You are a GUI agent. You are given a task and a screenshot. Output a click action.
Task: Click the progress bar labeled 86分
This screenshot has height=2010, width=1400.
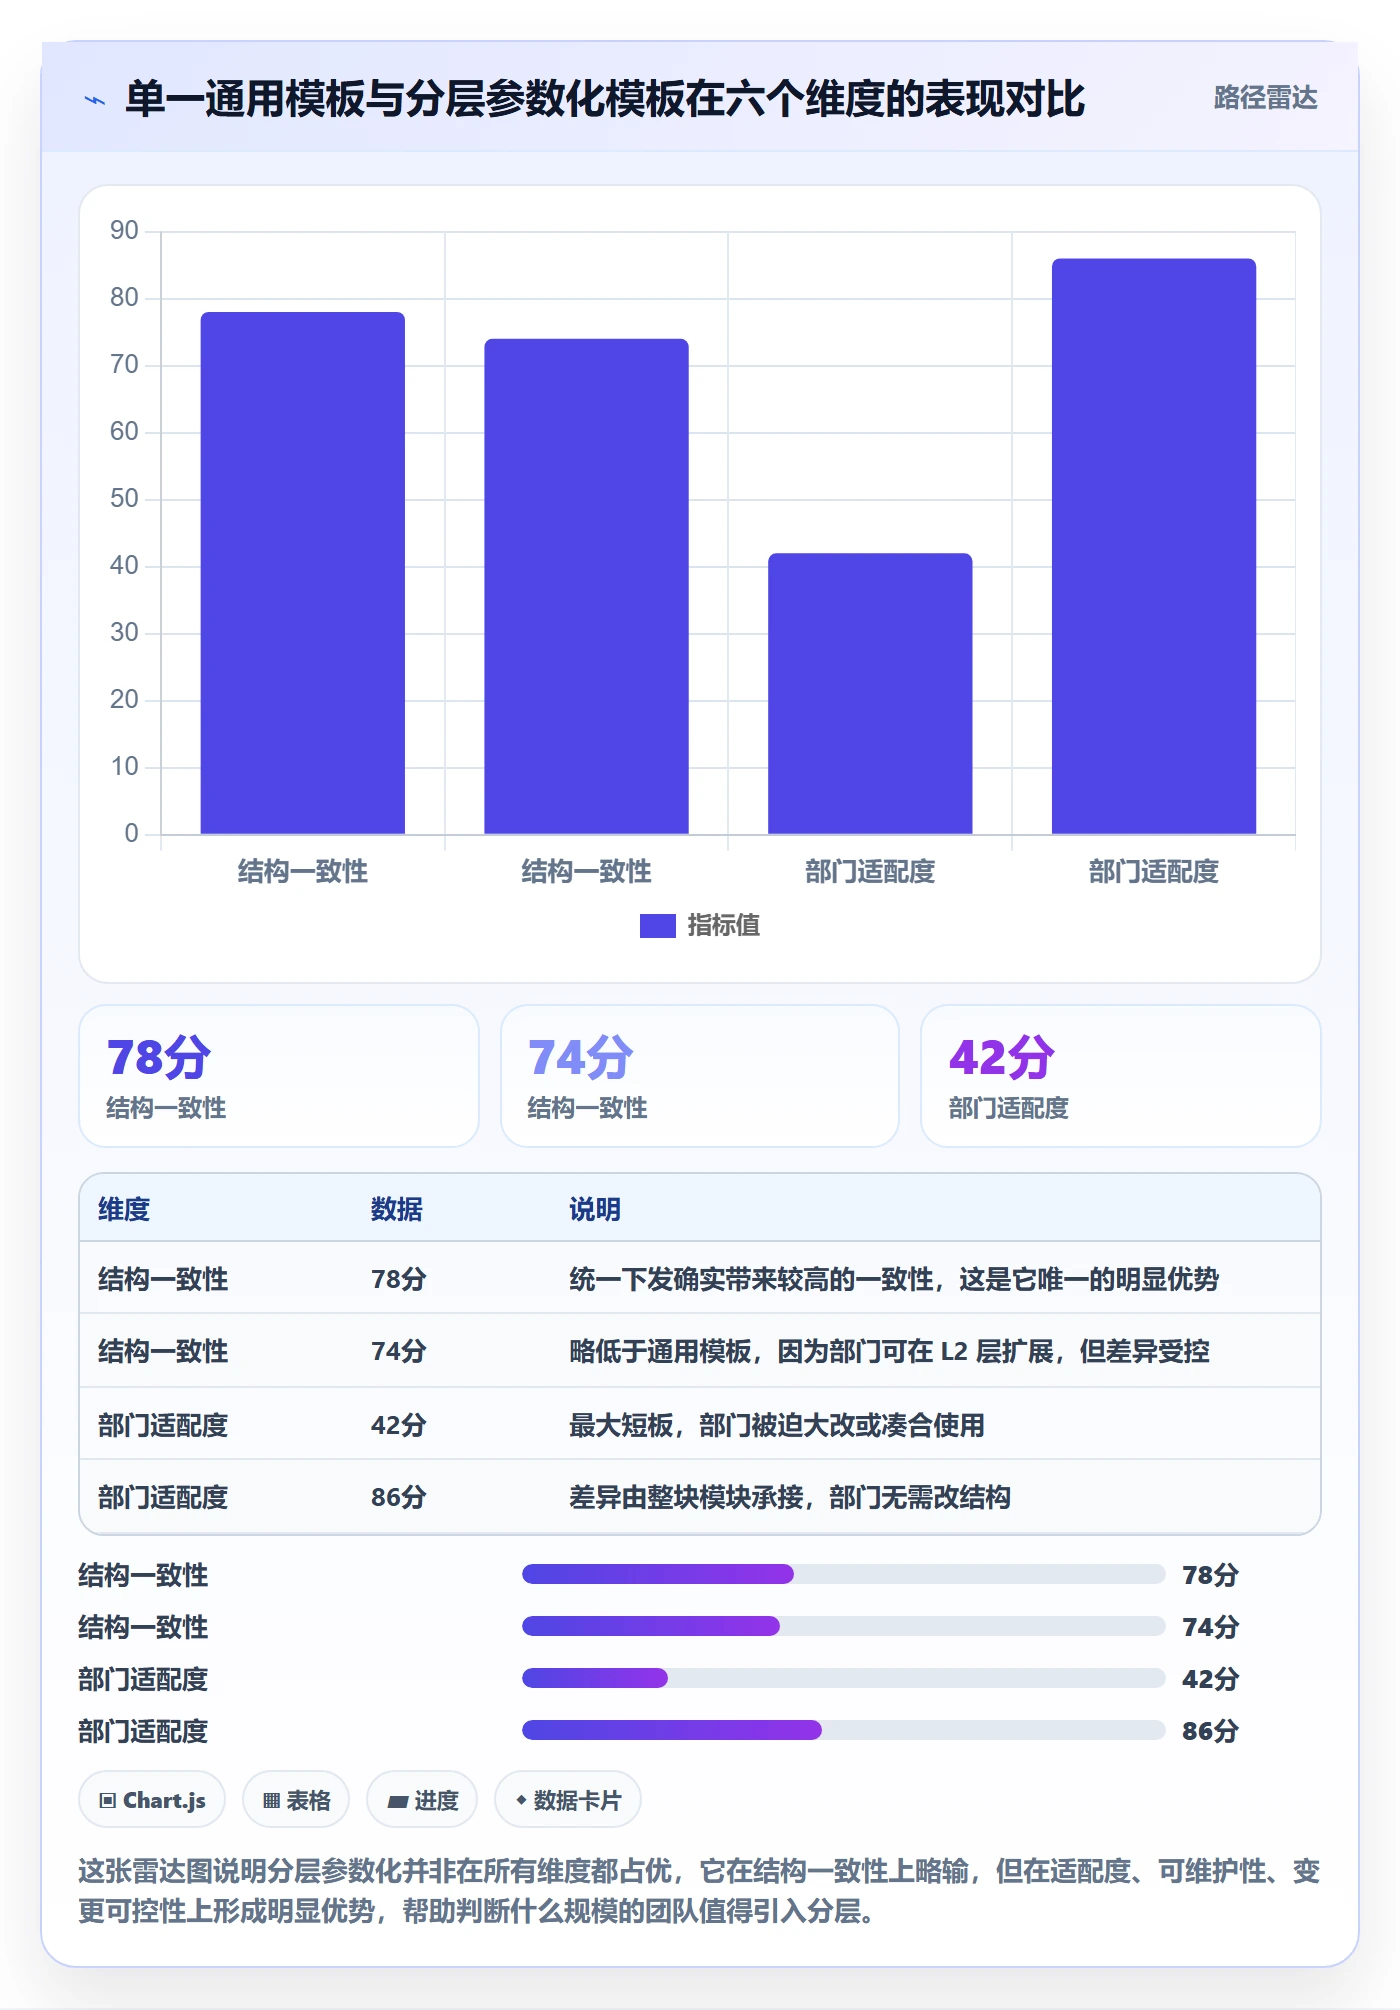(843, 1730)
